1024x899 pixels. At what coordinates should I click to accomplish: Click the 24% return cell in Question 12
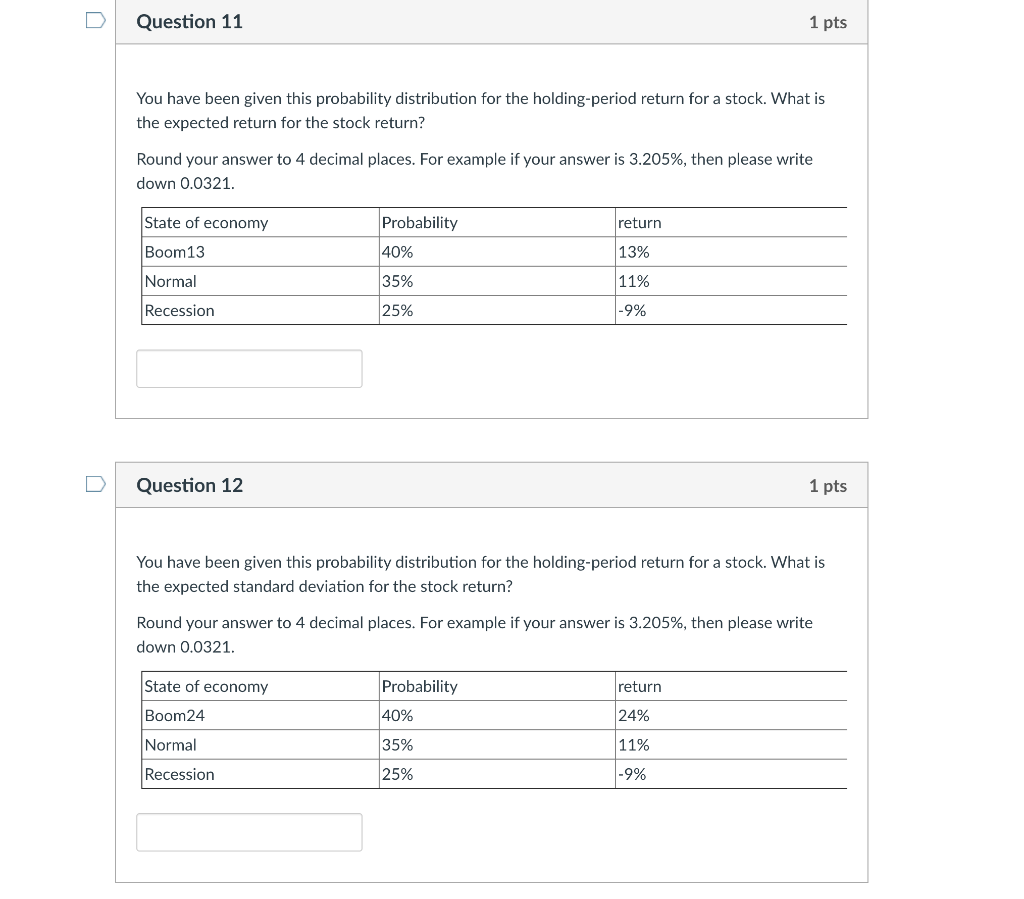pos(638,715)
